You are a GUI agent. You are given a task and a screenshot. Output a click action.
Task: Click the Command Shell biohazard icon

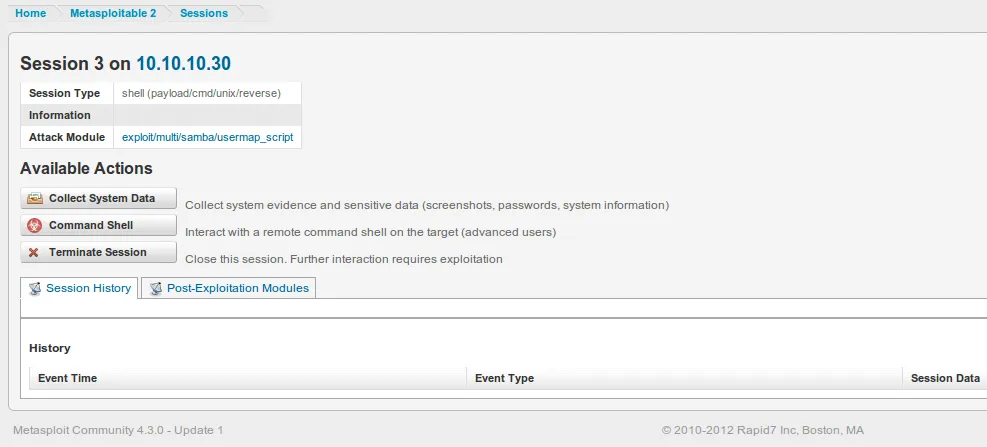pos(35,226)
